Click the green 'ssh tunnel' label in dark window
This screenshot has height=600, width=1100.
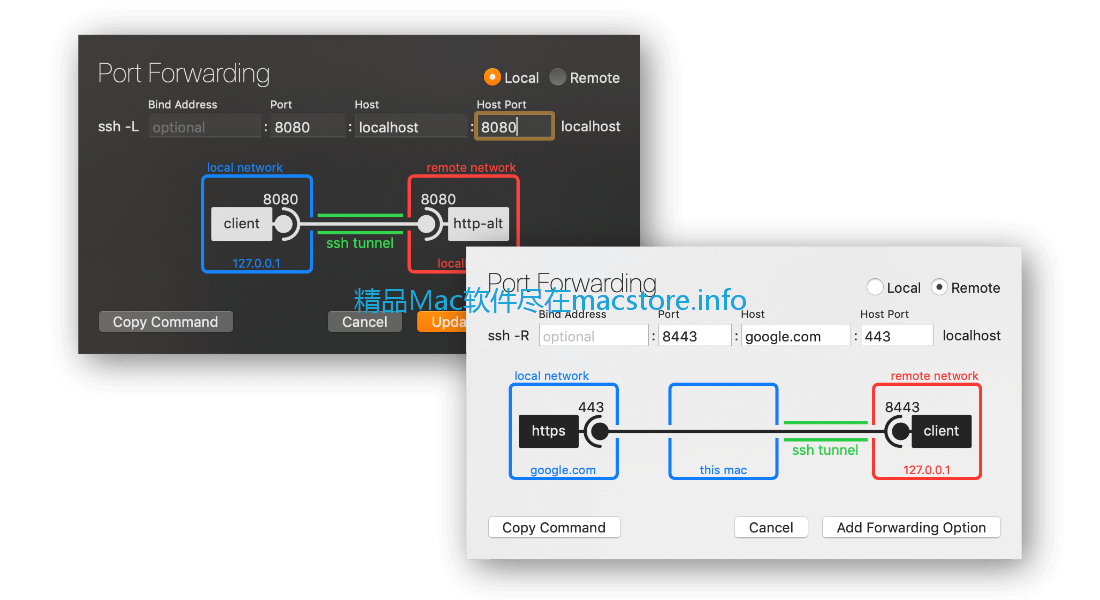(x=360, y=244)
